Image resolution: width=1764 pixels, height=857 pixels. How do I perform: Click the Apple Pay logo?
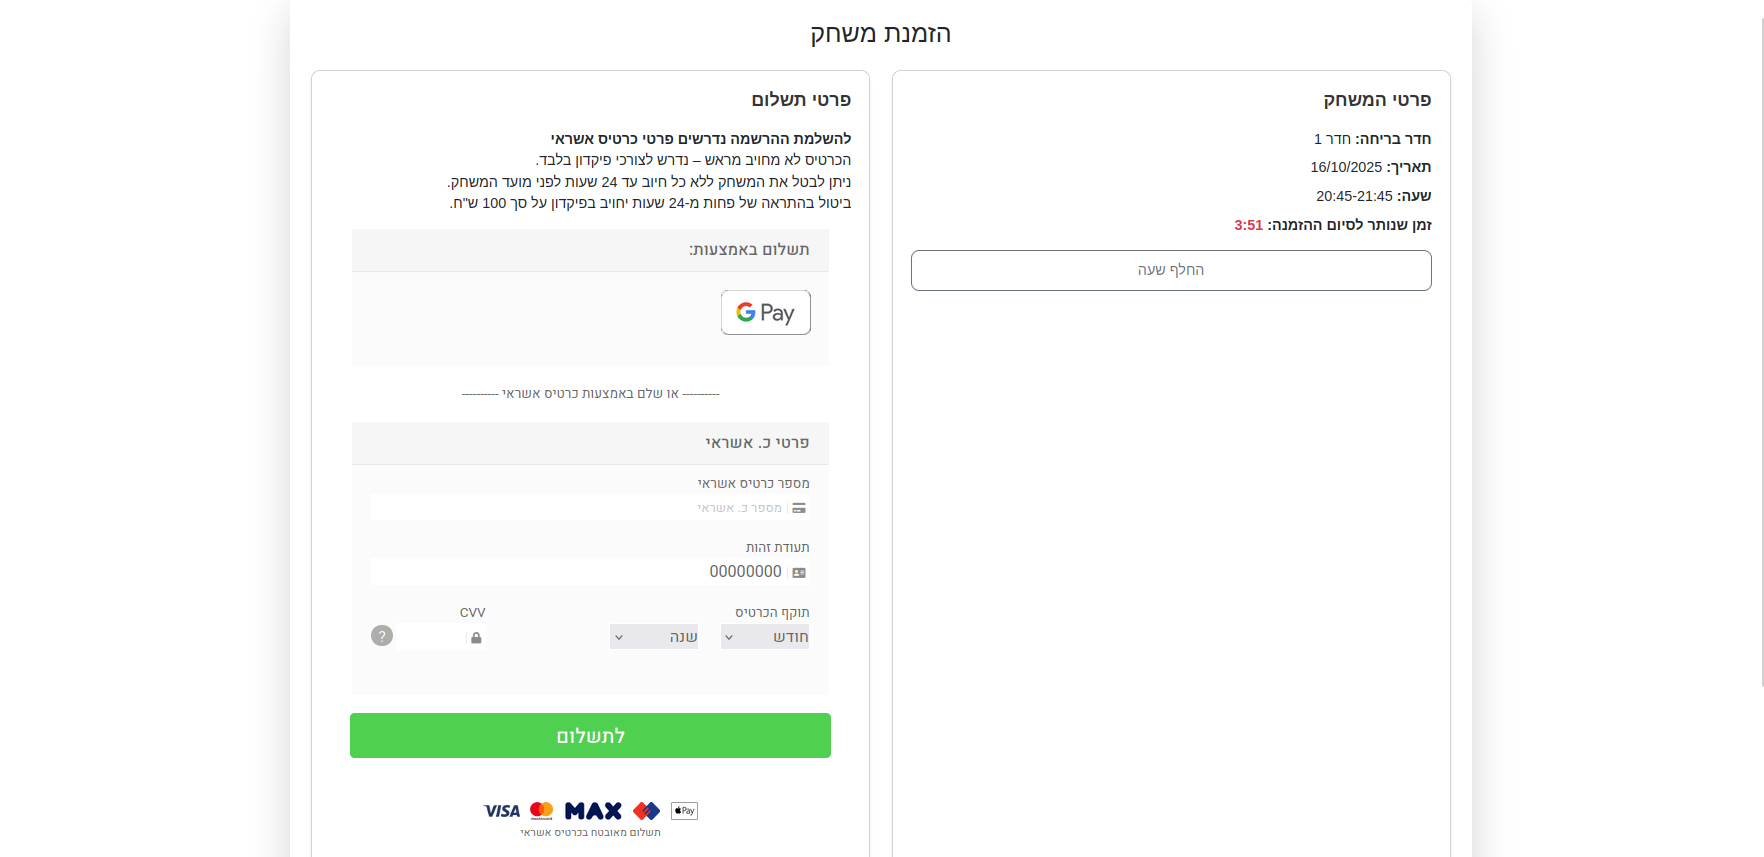(x=684, y=811)
